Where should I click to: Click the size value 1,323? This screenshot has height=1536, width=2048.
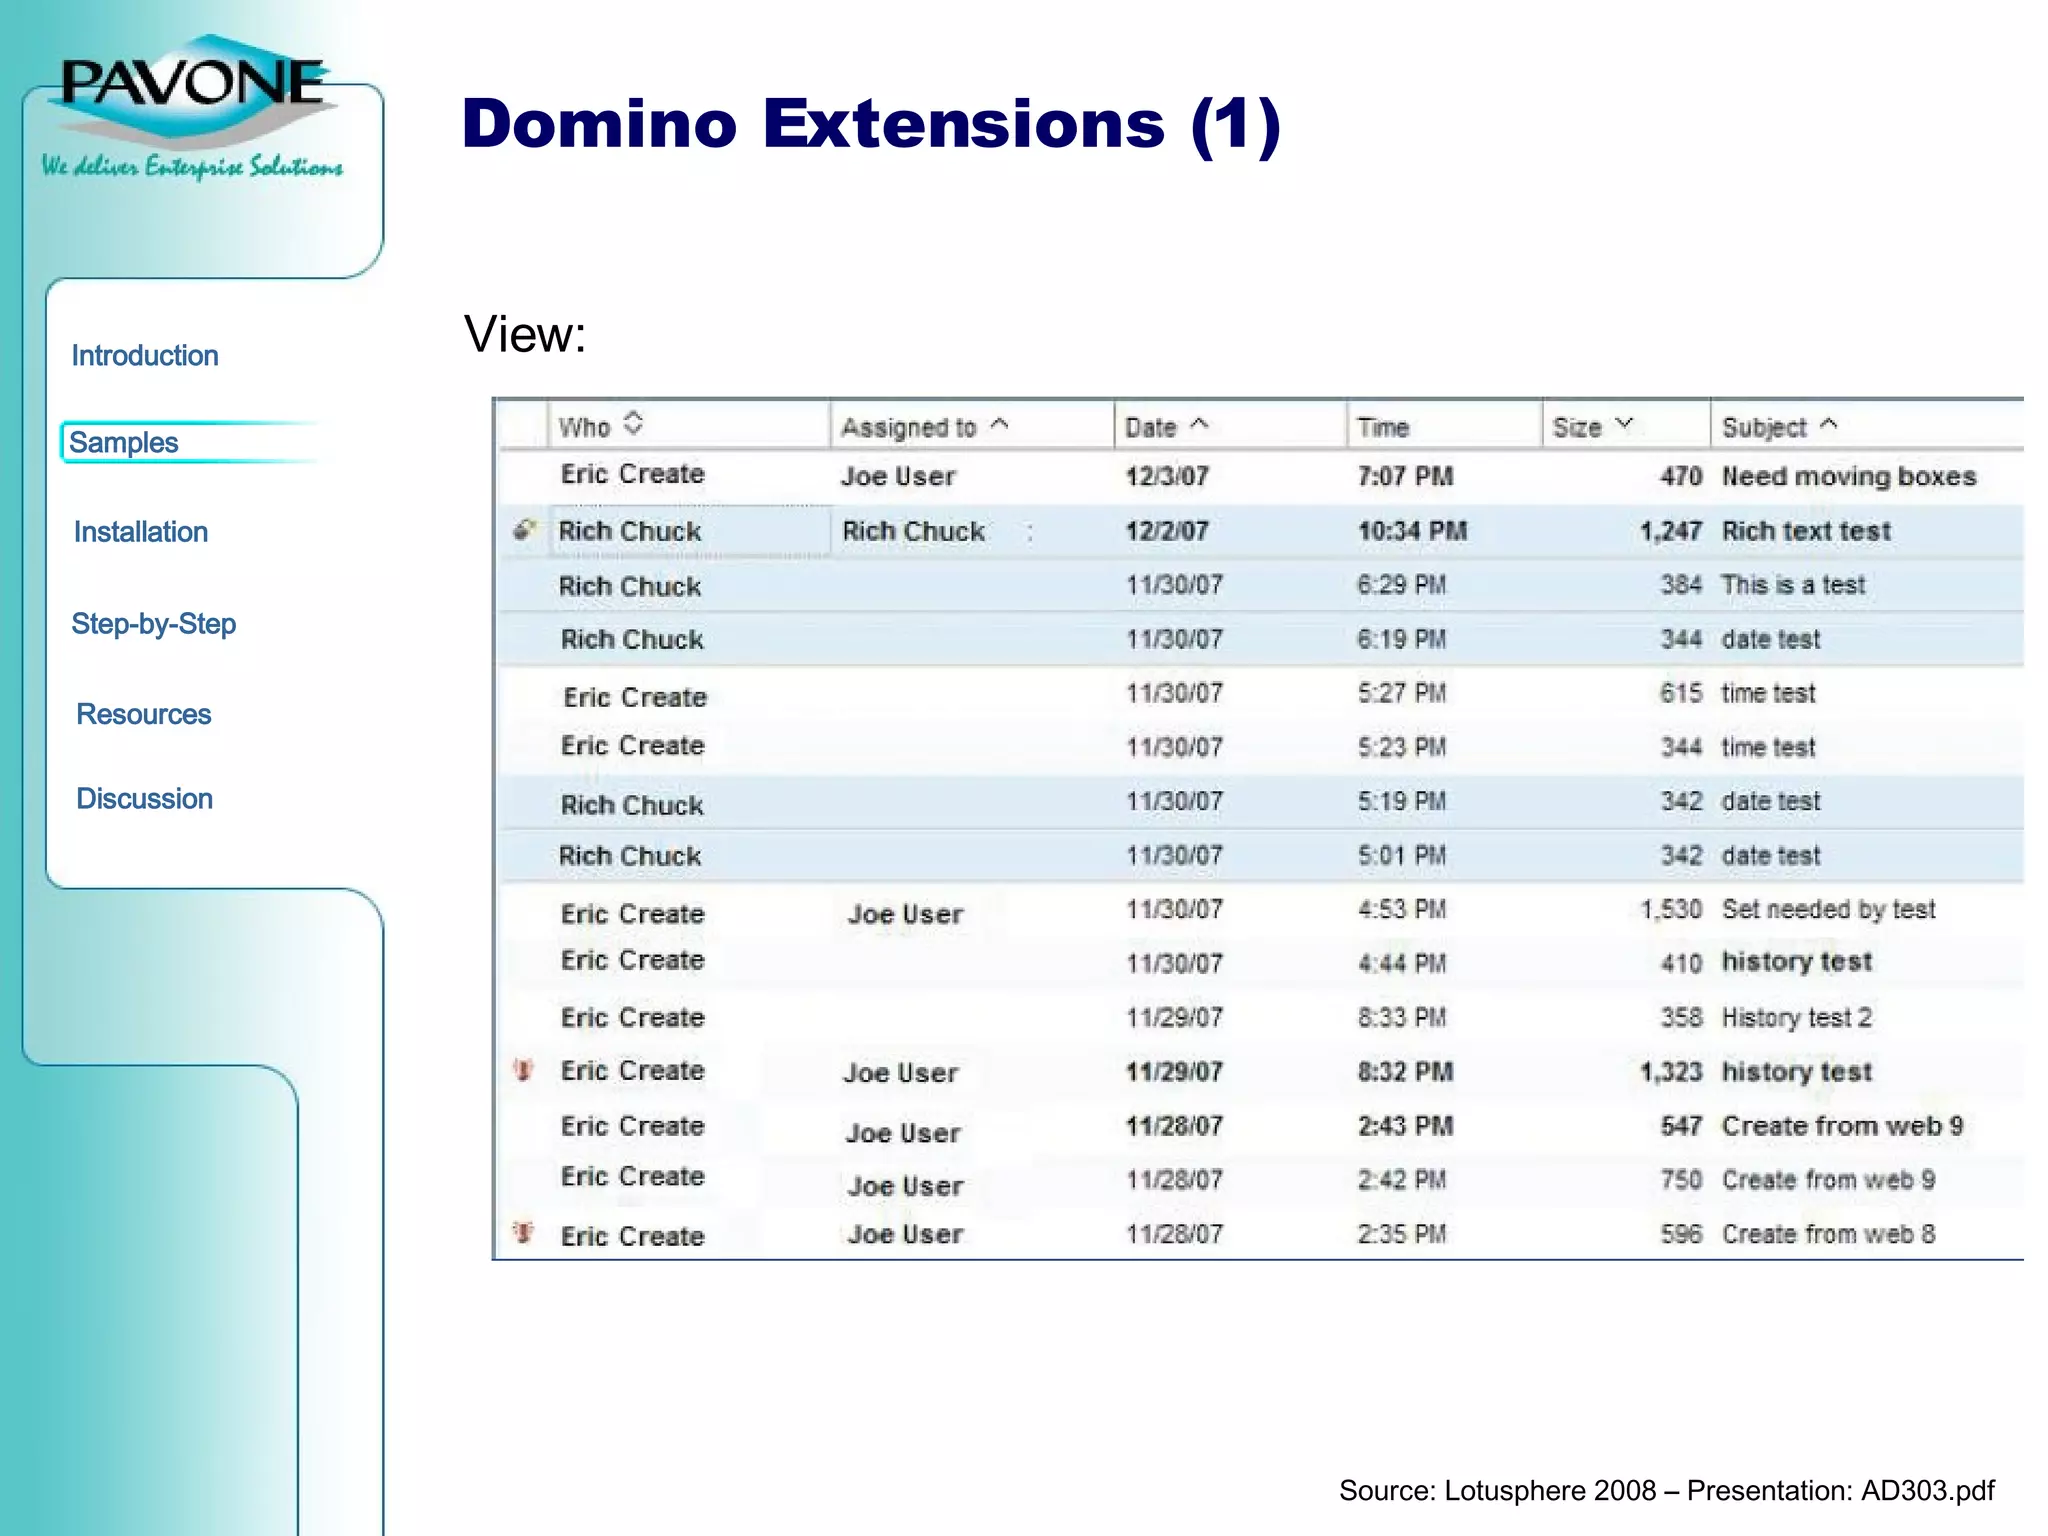tap(1671, 1072)
